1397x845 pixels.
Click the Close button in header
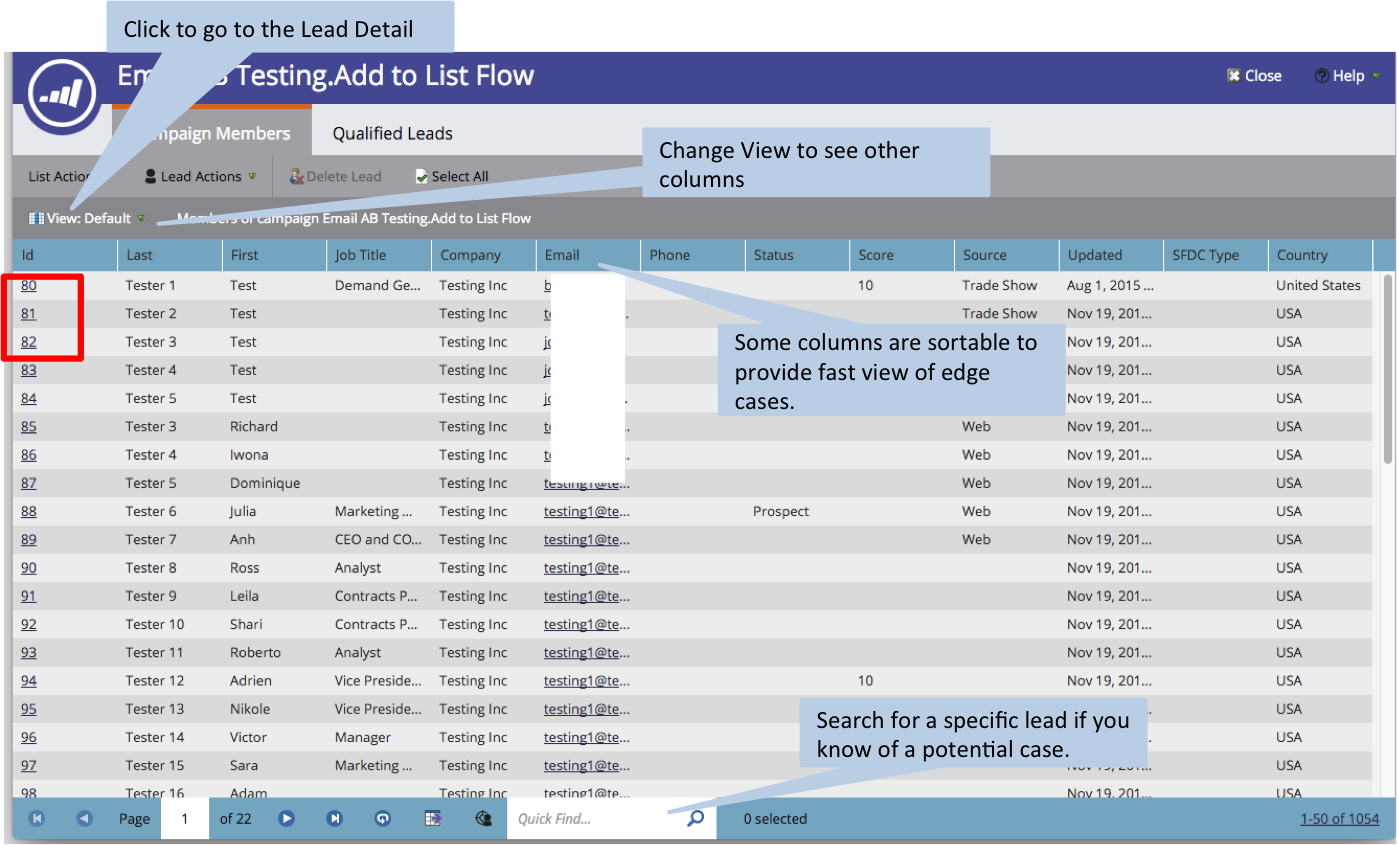[x=1254, y=76]
